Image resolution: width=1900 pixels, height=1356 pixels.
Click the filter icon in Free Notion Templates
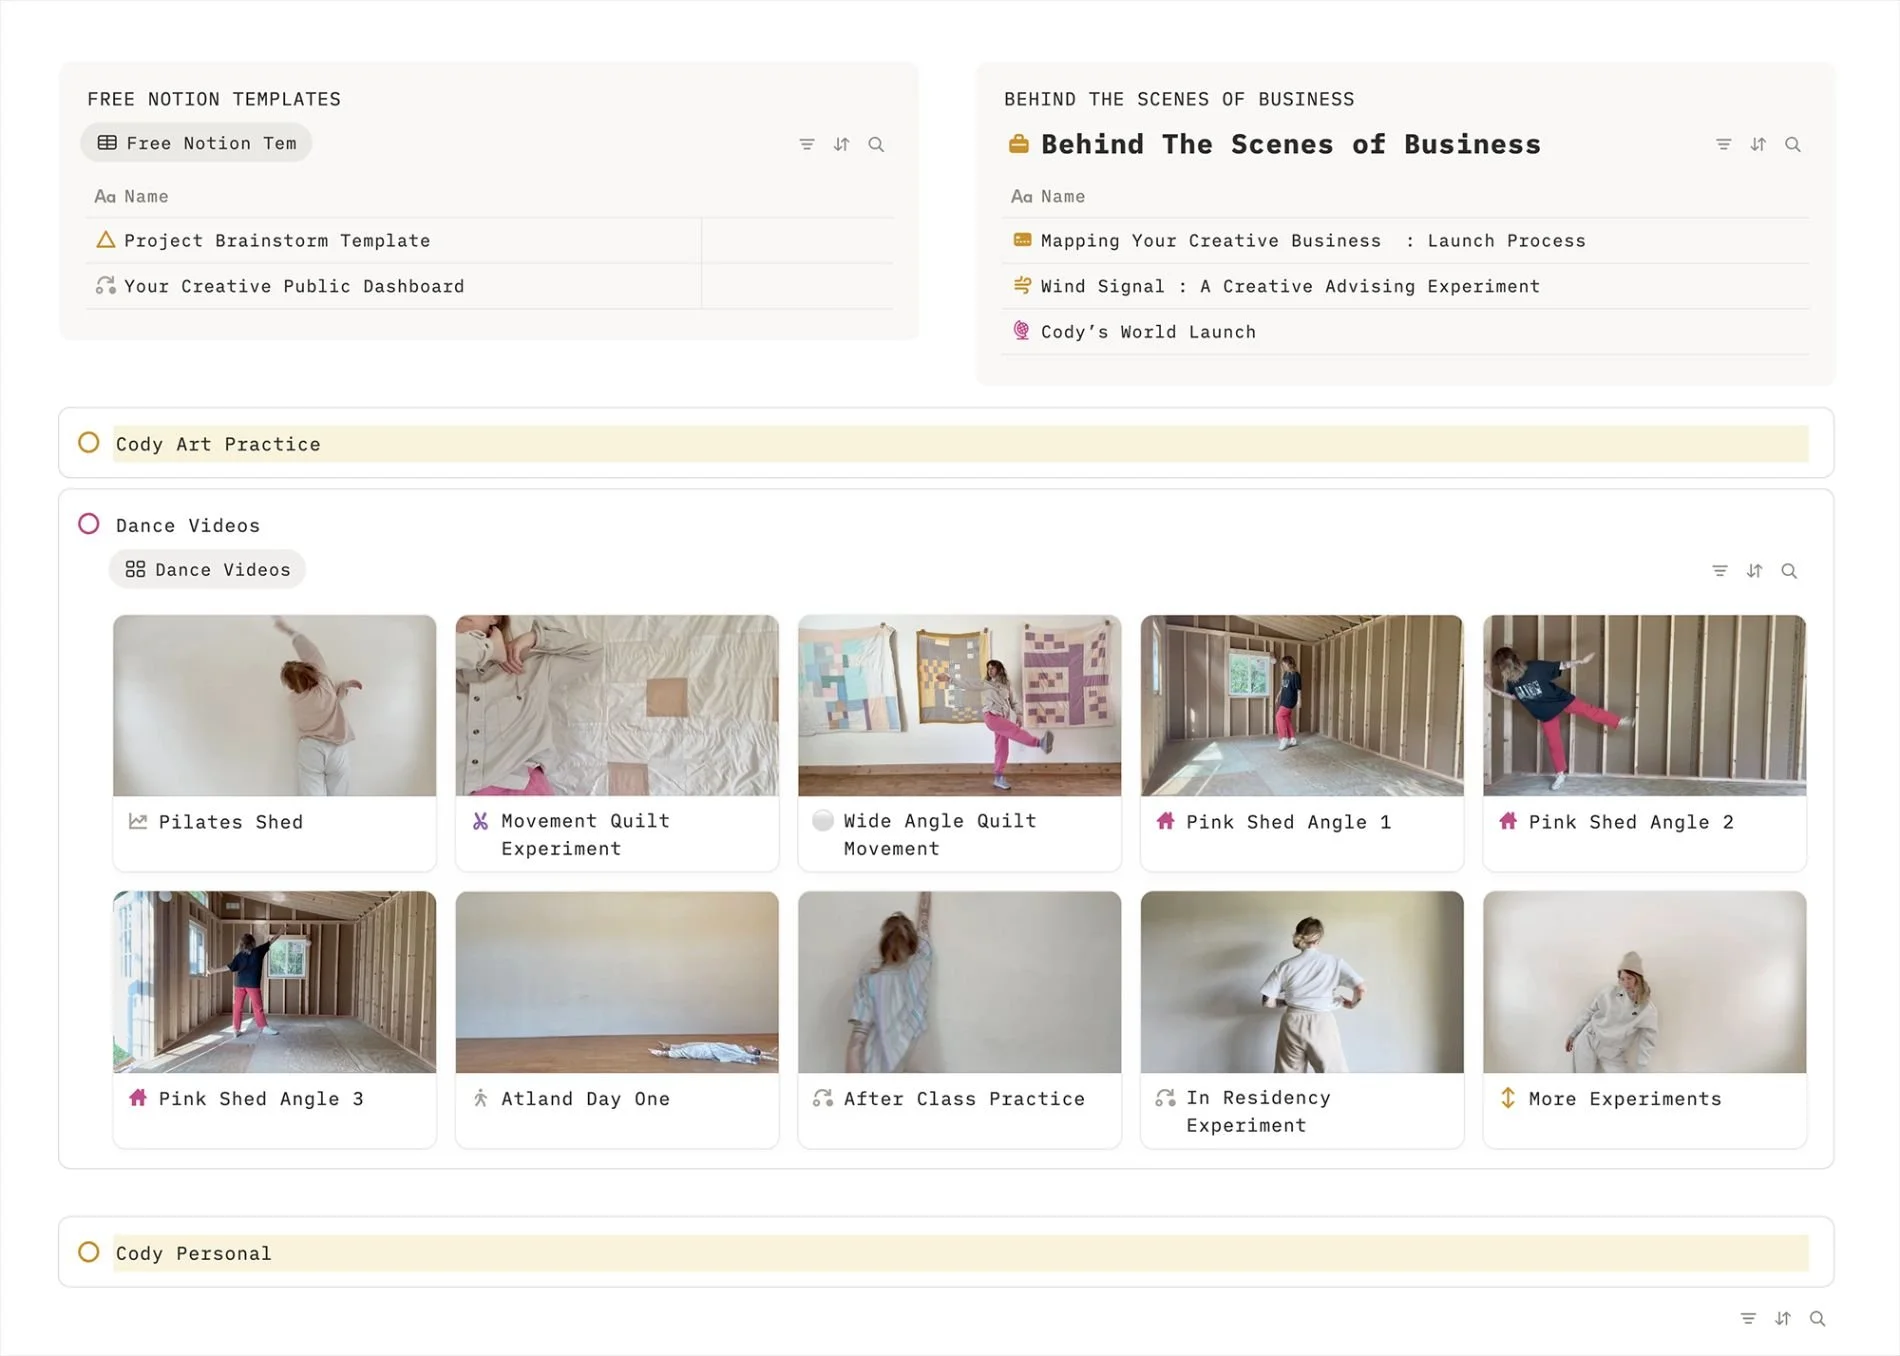point(806,144)
